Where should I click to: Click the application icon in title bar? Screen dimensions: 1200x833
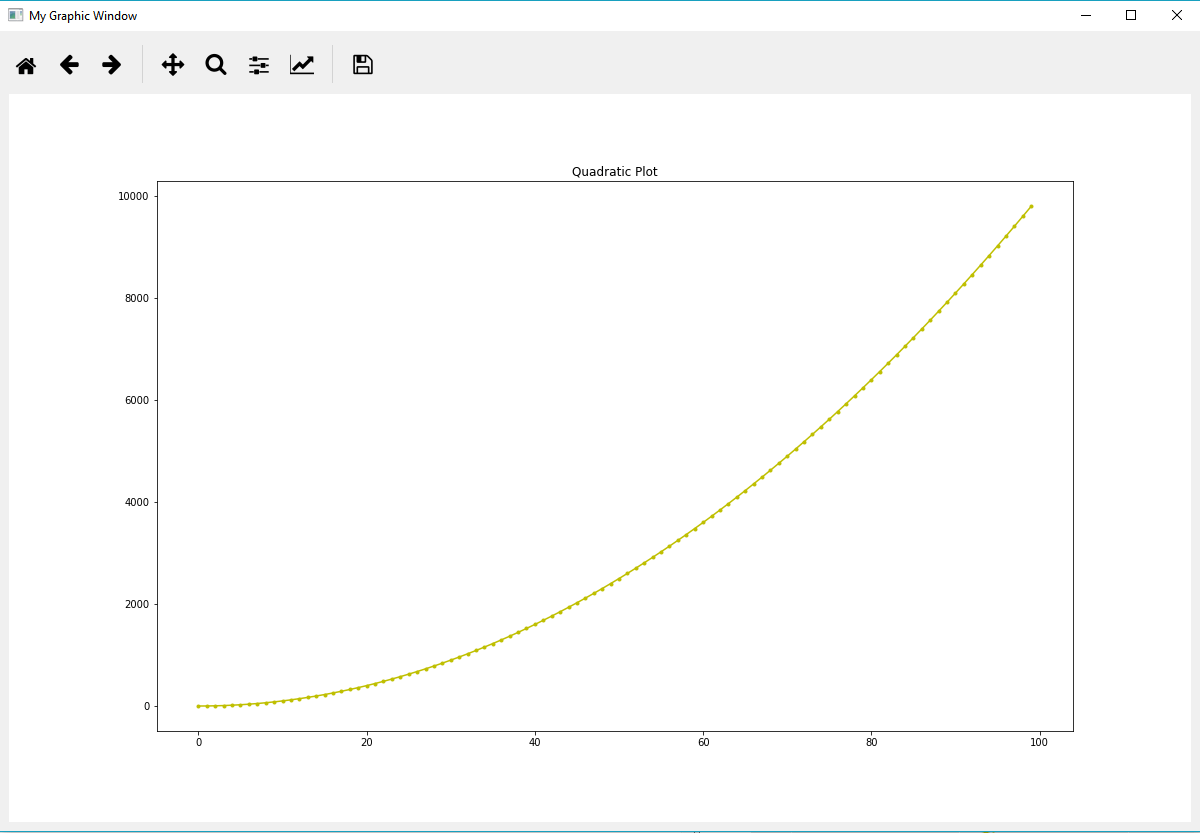(x=14, y=15)
